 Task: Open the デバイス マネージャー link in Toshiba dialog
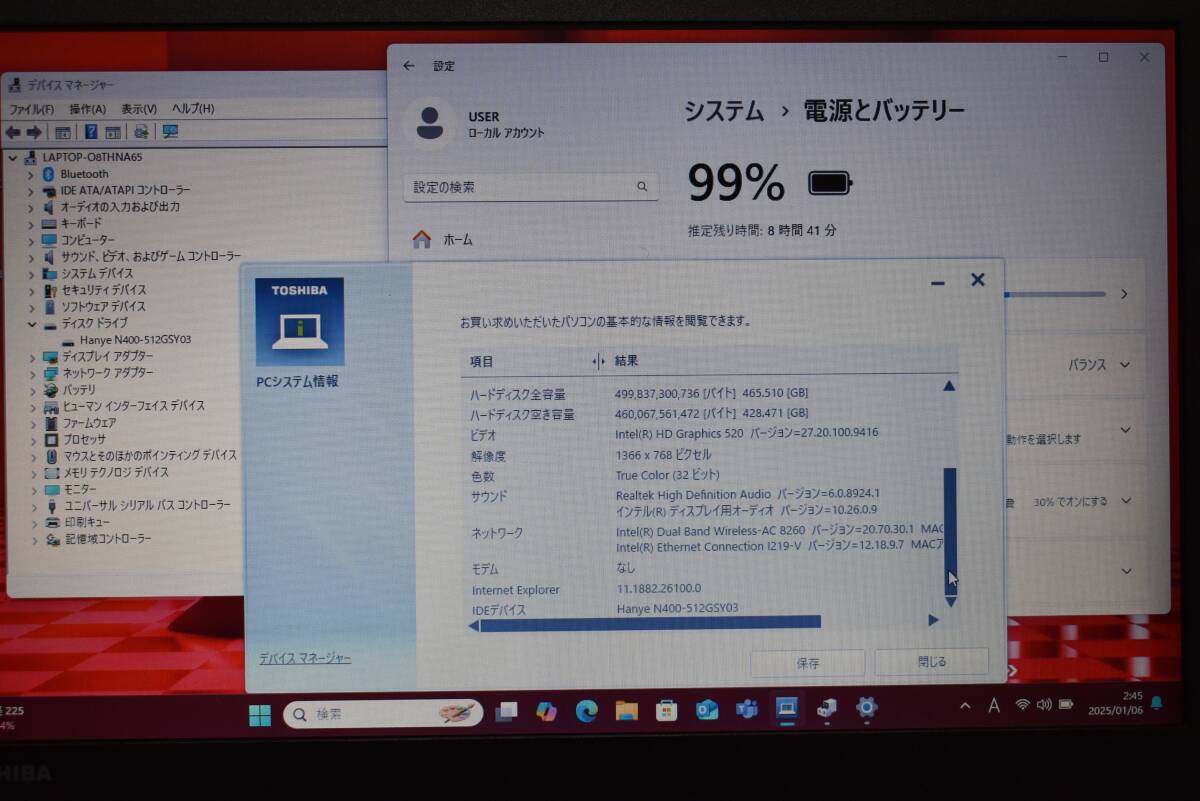click(x=305, y=659)
